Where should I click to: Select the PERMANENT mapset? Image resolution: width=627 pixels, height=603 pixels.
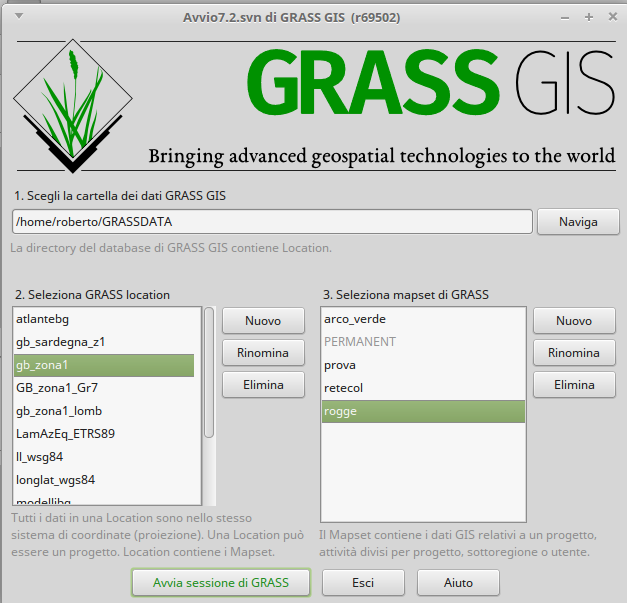pyautogui.click(x=423, y=342)
